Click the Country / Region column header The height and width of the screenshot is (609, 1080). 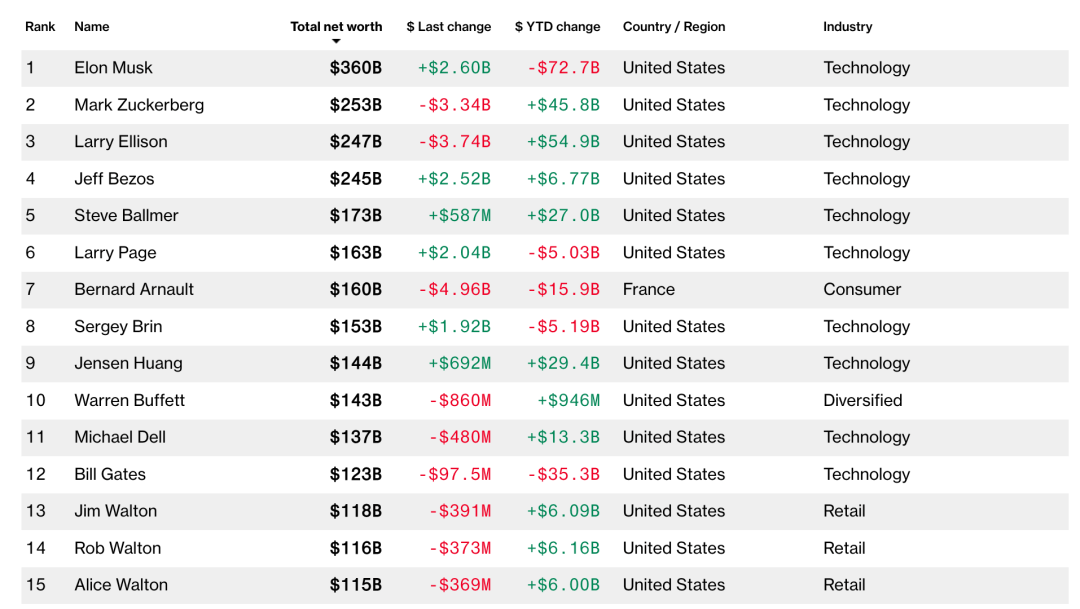pos(673,27)
